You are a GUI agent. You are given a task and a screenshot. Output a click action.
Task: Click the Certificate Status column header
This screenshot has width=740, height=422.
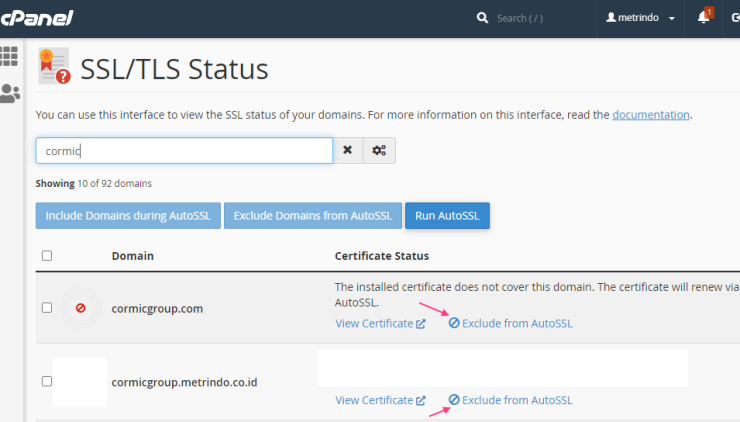[382, 256]
